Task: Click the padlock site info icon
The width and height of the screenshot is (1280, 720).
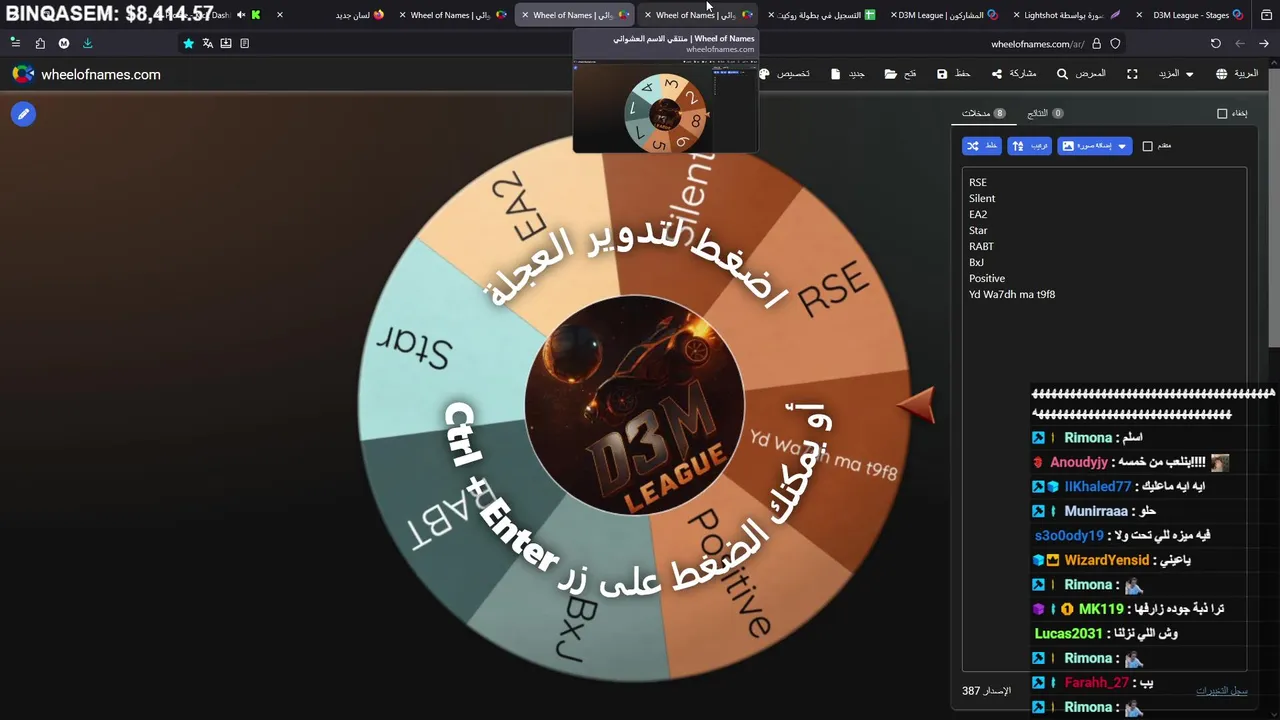Action: click(1096, 43)
